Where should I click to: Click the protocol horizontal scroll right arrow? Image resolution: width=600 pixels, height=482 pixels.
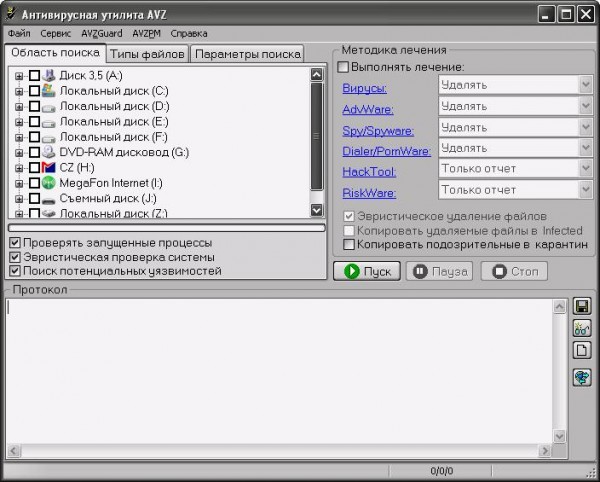(x=544, y=451)
